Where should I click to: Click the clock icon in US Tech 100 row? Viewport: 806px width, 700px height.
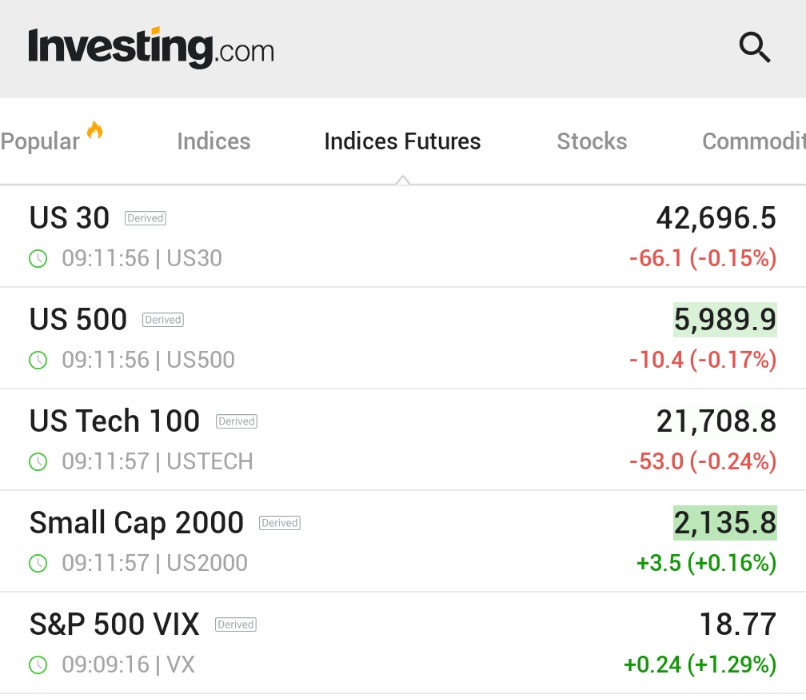point(38,462)
